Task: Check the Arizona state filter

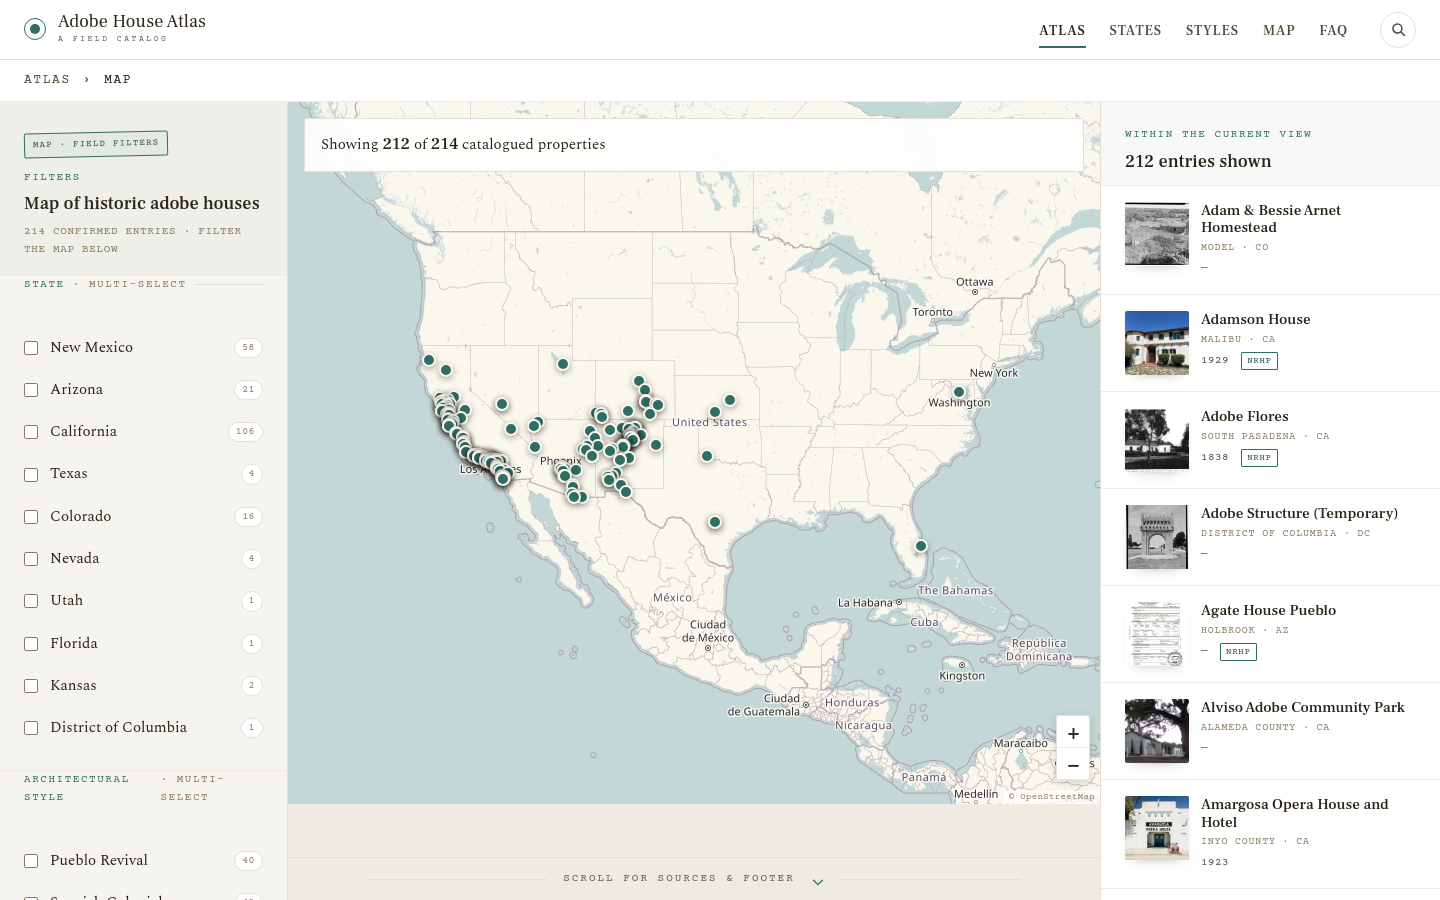Action: tap(31, 390)
